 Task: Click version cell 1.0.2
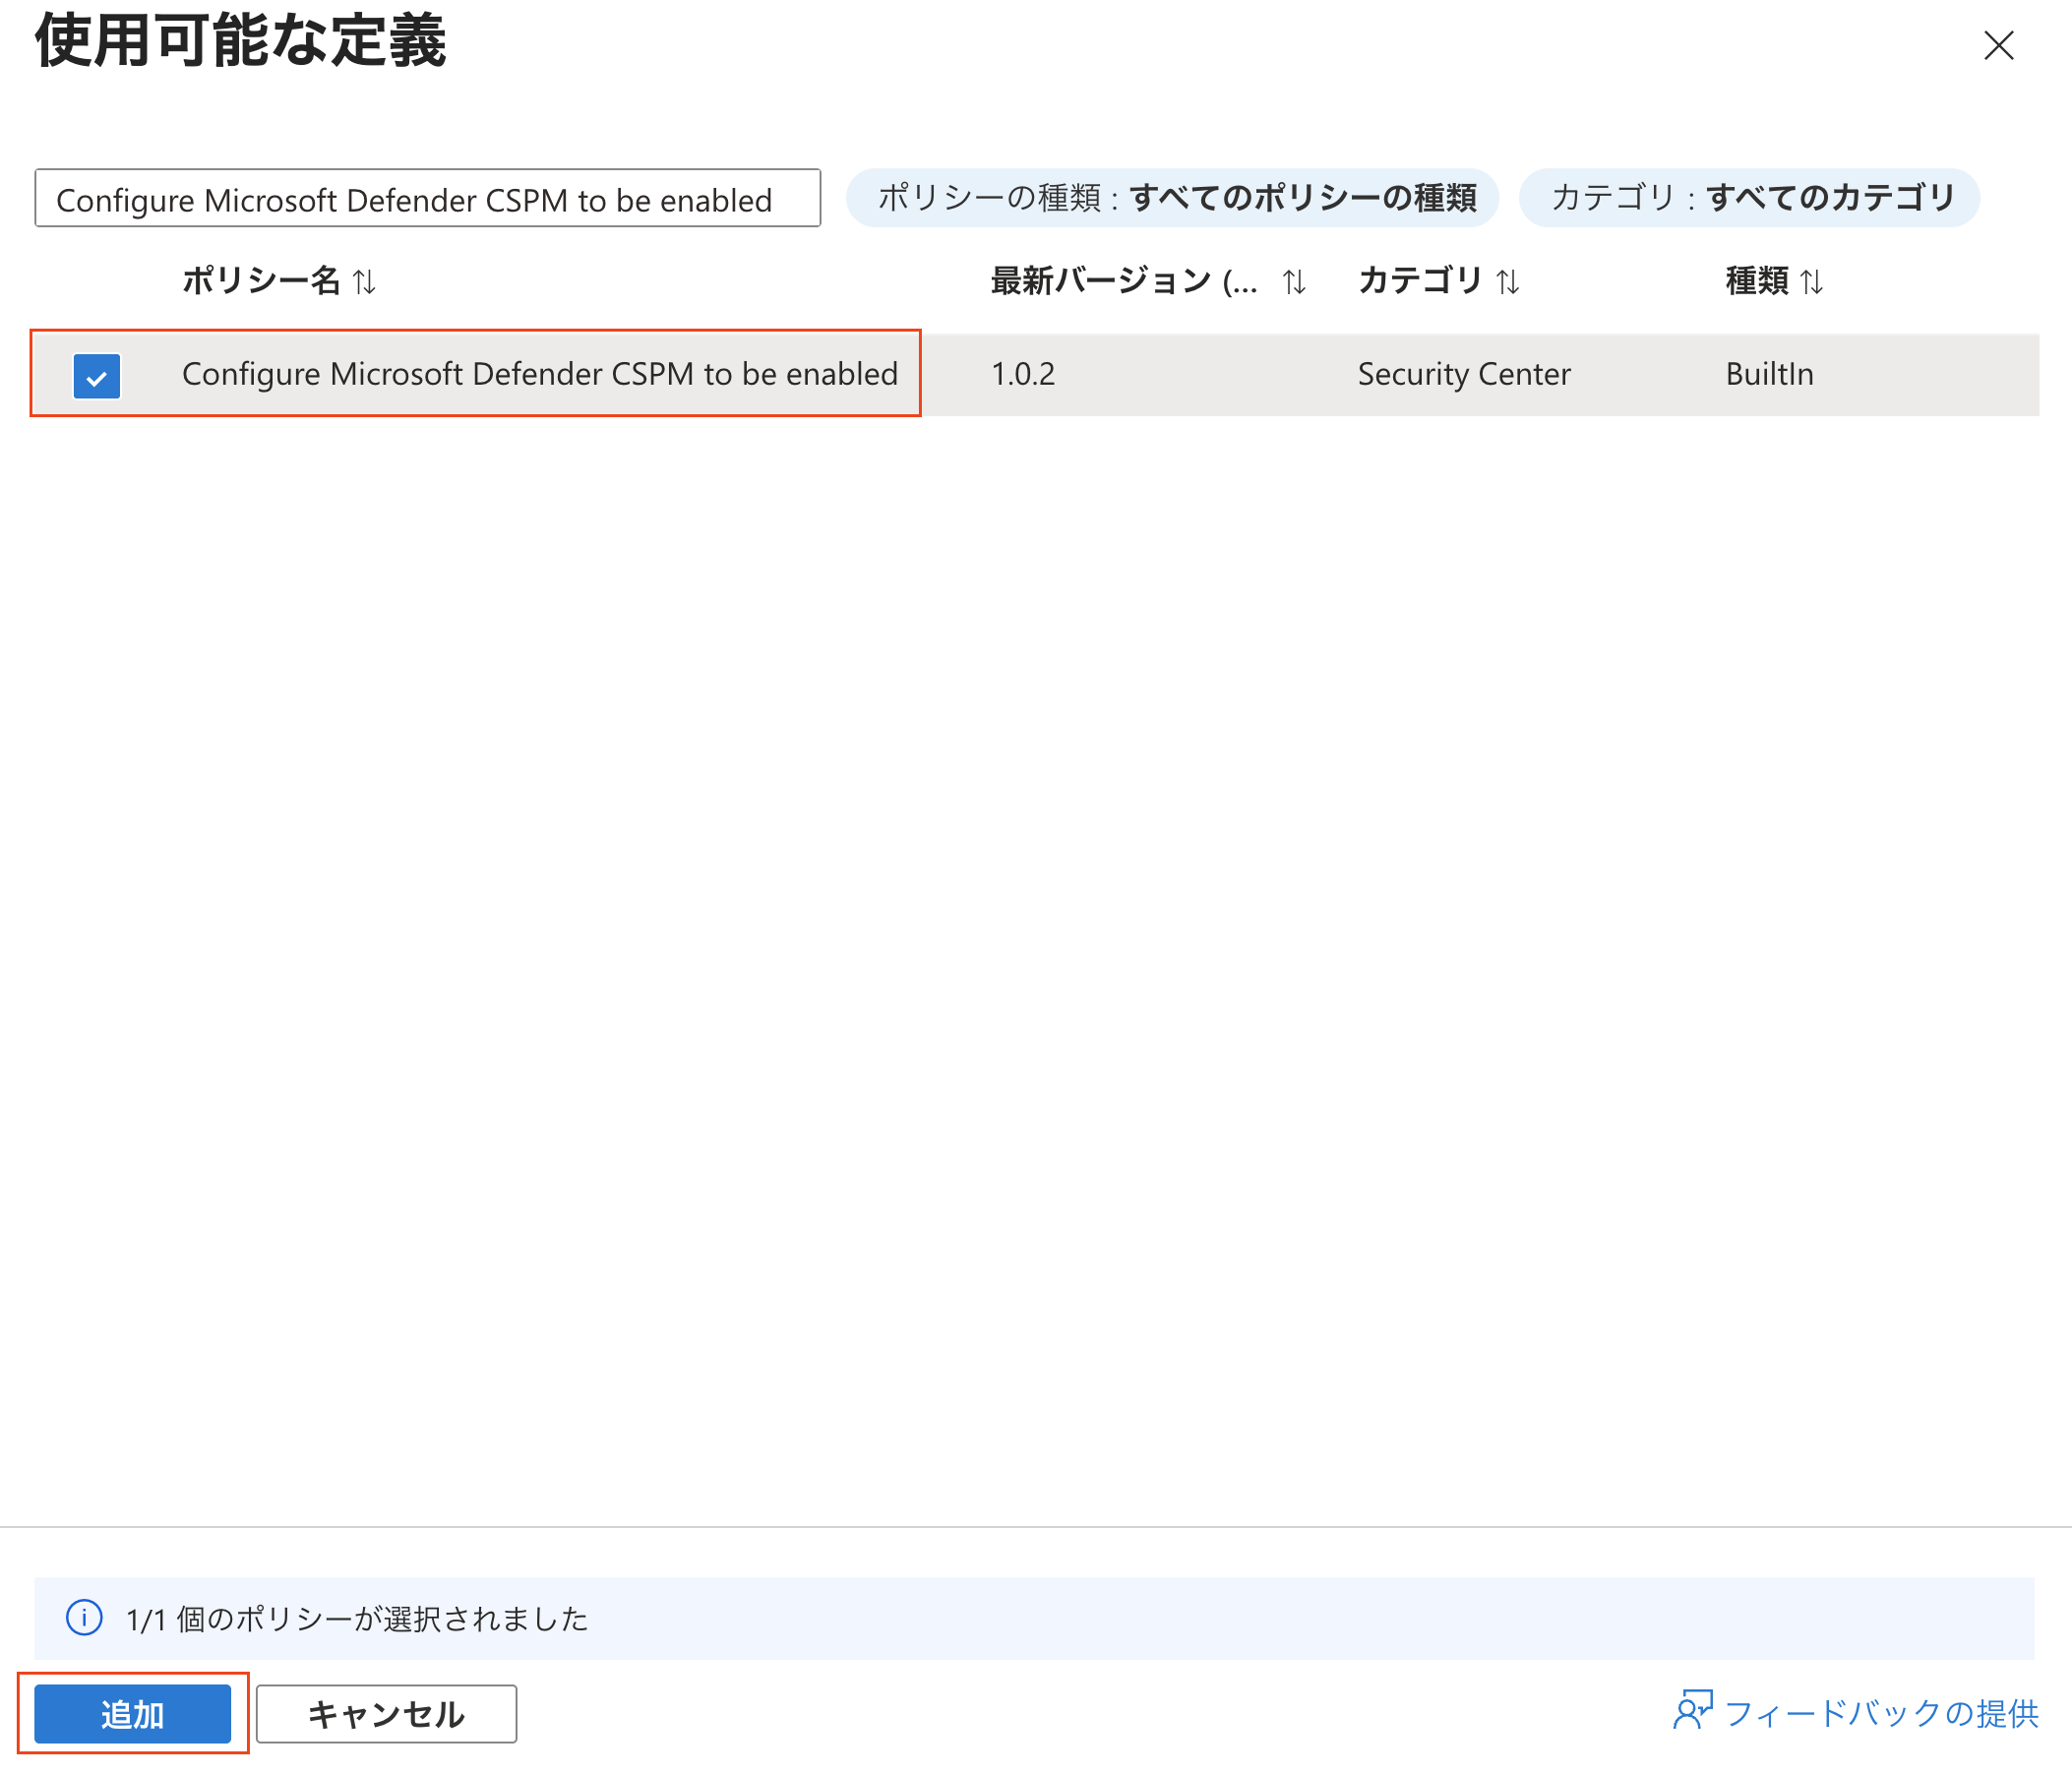1022,374
